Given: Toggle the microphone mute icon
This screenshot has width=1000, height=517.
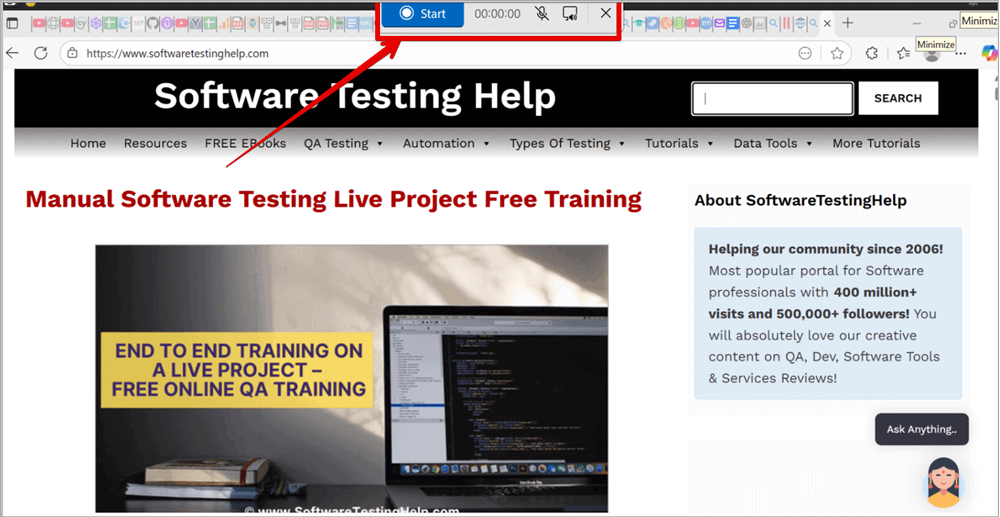Looking at the screenshot, I should pyautogui.click(x=541, y=13).
